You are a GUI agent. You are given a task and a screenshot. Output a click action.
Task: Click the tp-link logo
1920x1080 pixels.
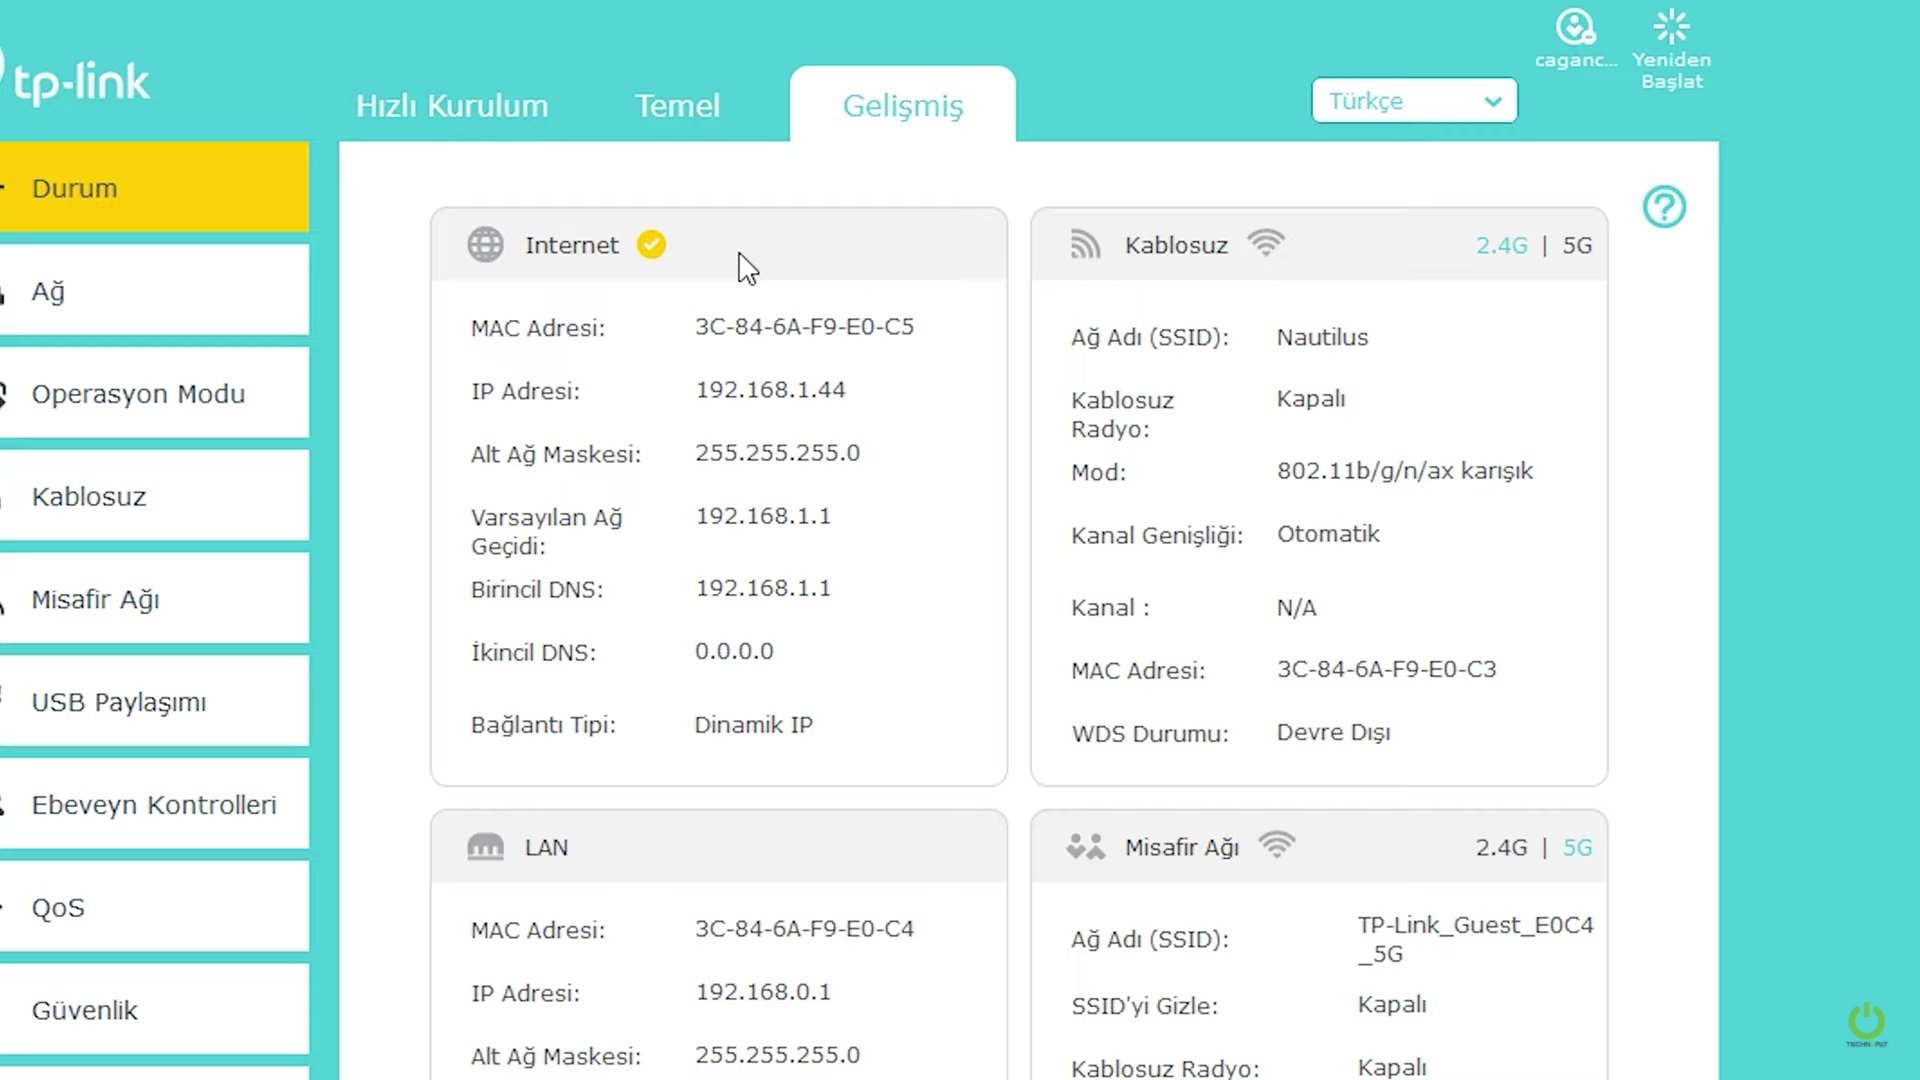[80, 82]
